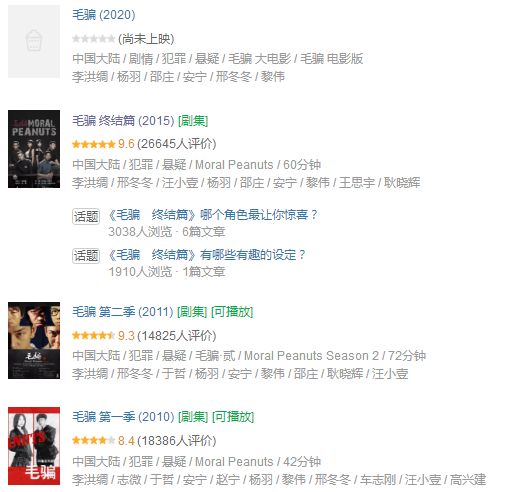The width and height of the screenshot is (524, 492).
Task: Click the 可播放 tag next to 第一季
Action: click(x=233, y=417)
